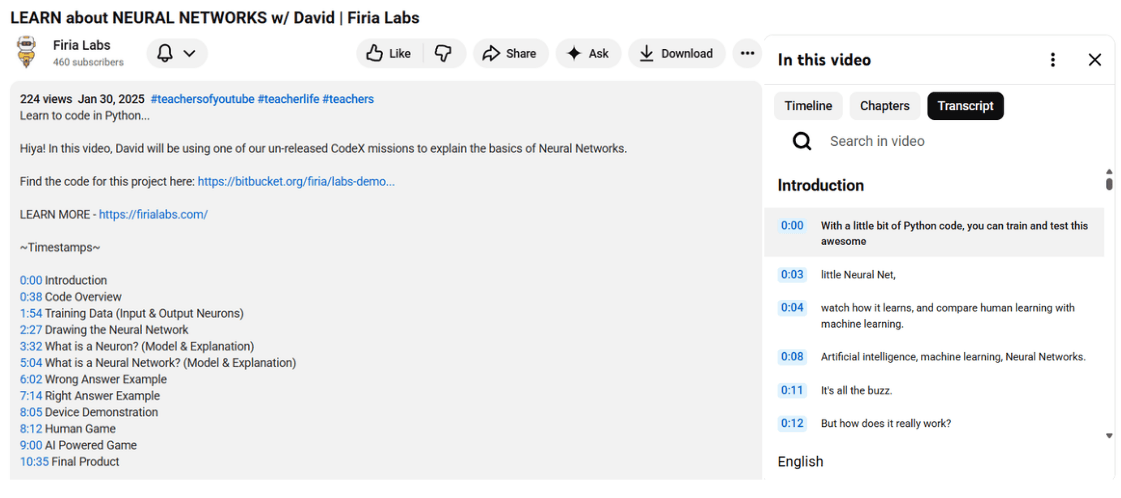Open the Ask AI sparkle button
This screenshot has width=1121, height=498.
tap(588, 54)
